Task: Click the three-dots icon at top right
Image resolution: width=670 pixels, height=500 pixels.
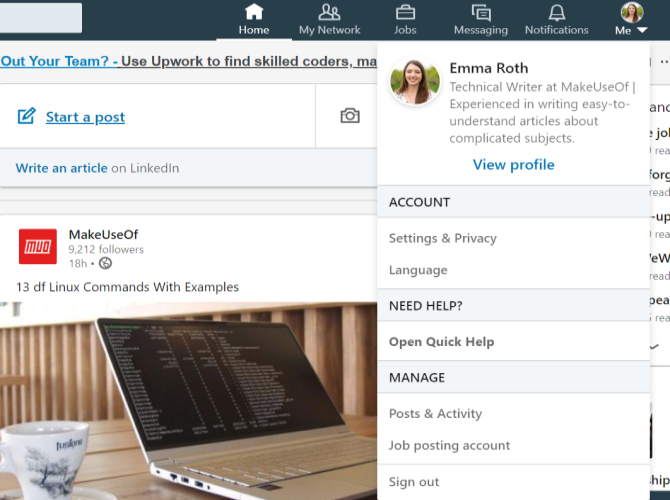Action: click(x=664, y=62)
